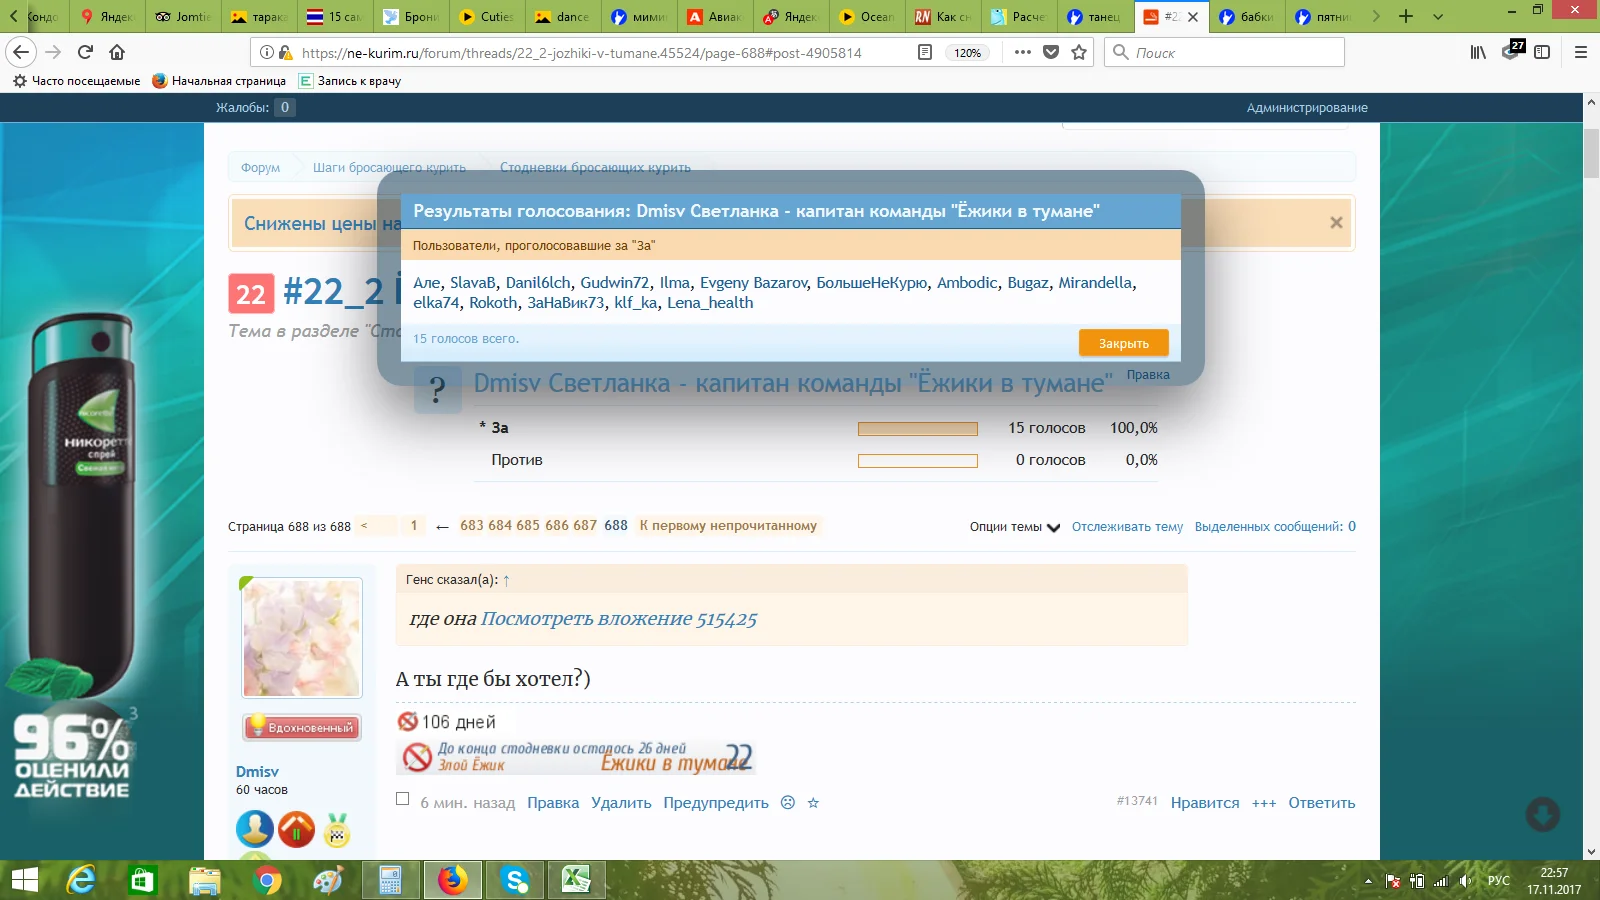The image size is (1600, 900).
Task: Open Google Chrome from the taskbar
Action: tap(267, 880)
